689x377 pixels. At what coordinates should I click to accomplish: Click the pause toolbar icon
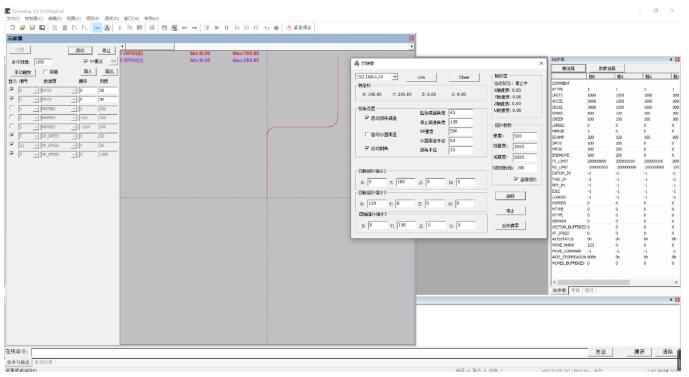(227, 28)
